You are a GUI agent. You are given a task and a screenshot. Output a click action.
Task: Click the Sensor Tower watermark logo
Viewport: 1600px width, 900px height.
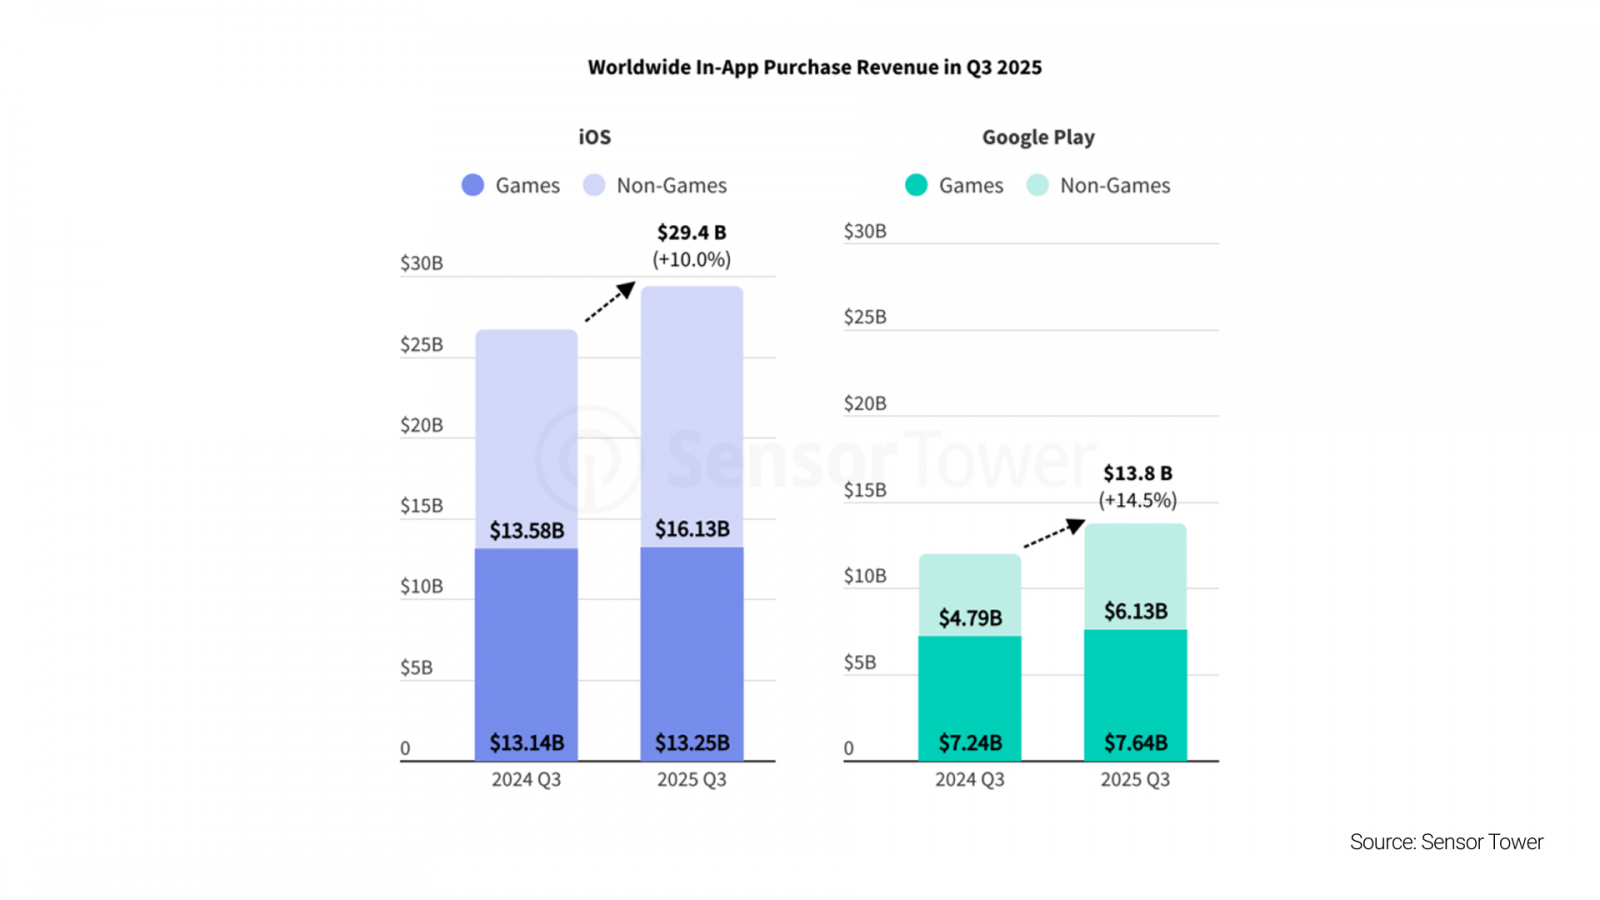[x=588, y=458]
